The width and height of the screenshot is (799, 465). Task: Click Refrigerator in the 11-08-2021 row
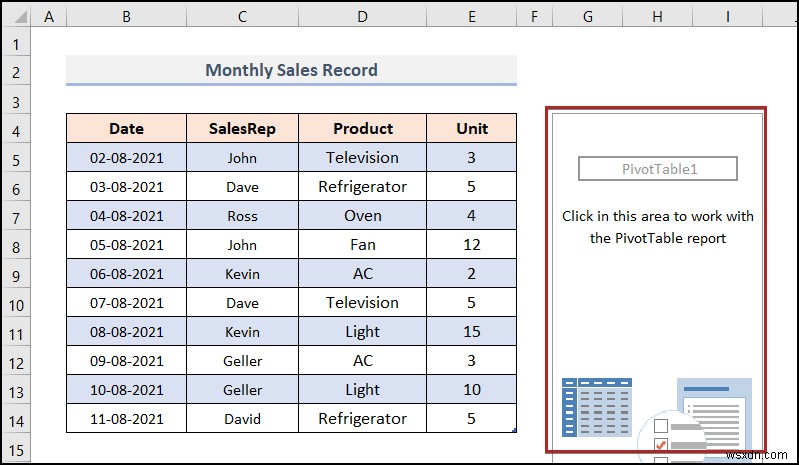(x=362, y=419)
